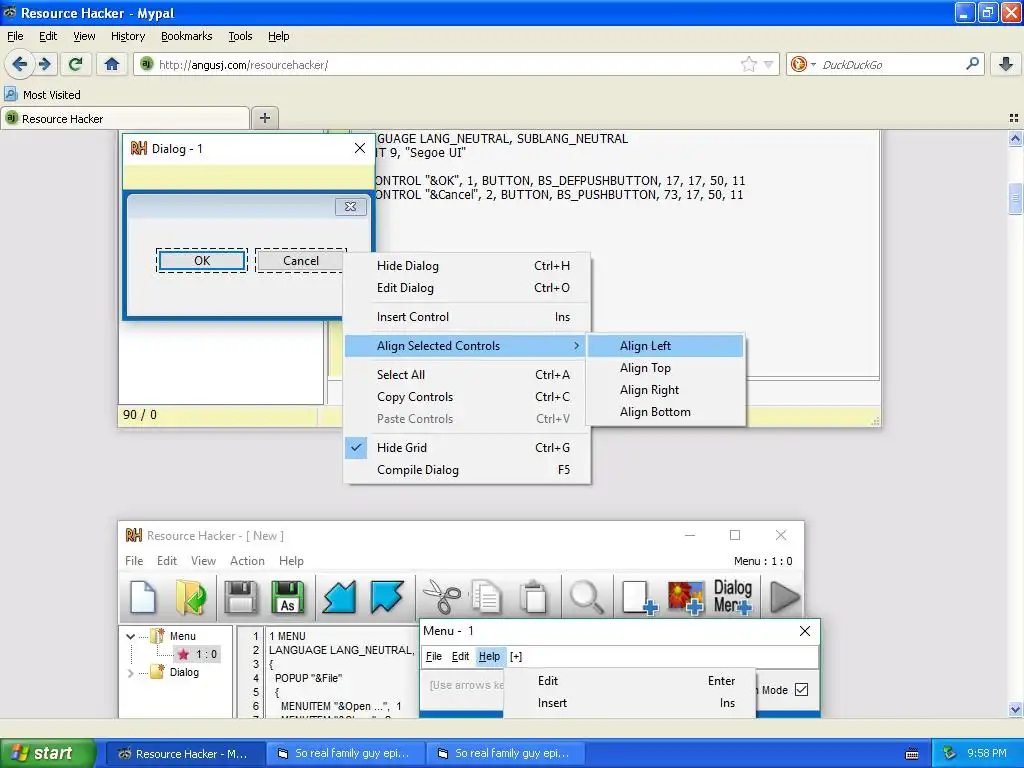The image size is (1024, 768).
Task: Choose Align Left from the submenu
Action: pos(665,345)
